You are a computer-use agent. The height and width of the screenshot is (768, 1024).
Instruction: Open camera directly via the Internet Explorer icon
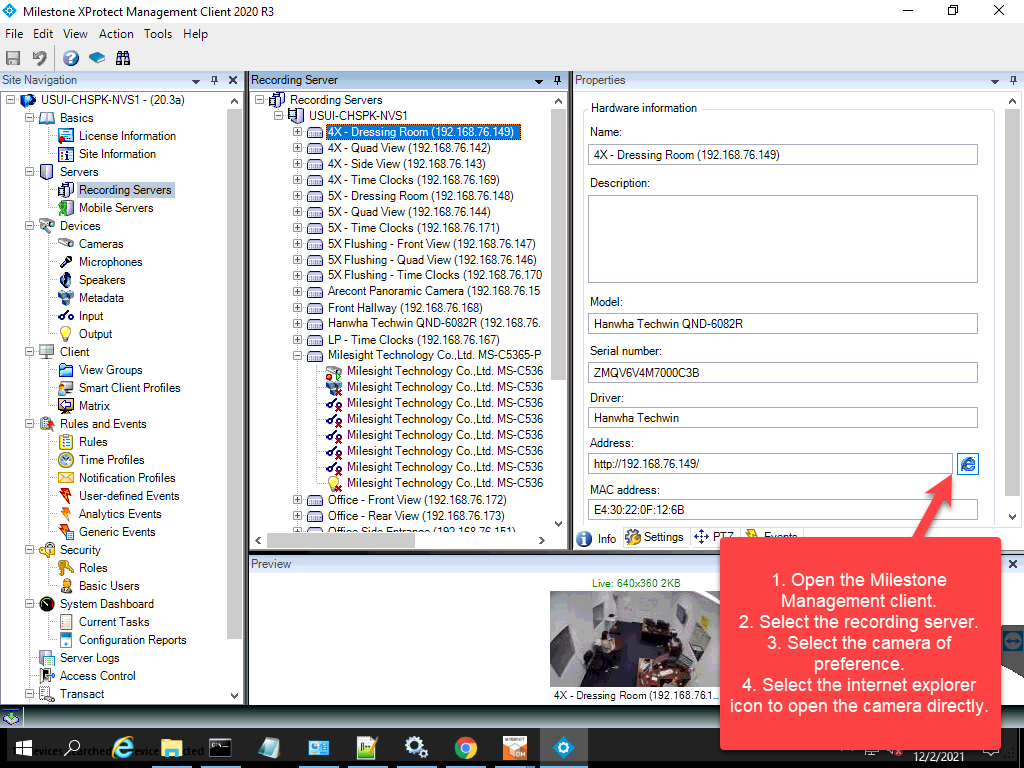tap(967, 464)
